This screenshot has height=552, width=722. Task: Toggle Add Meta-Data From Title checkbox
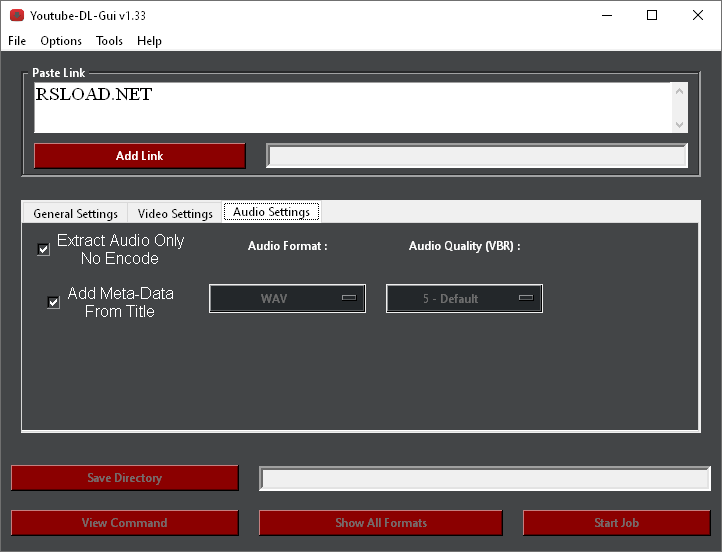54,302
